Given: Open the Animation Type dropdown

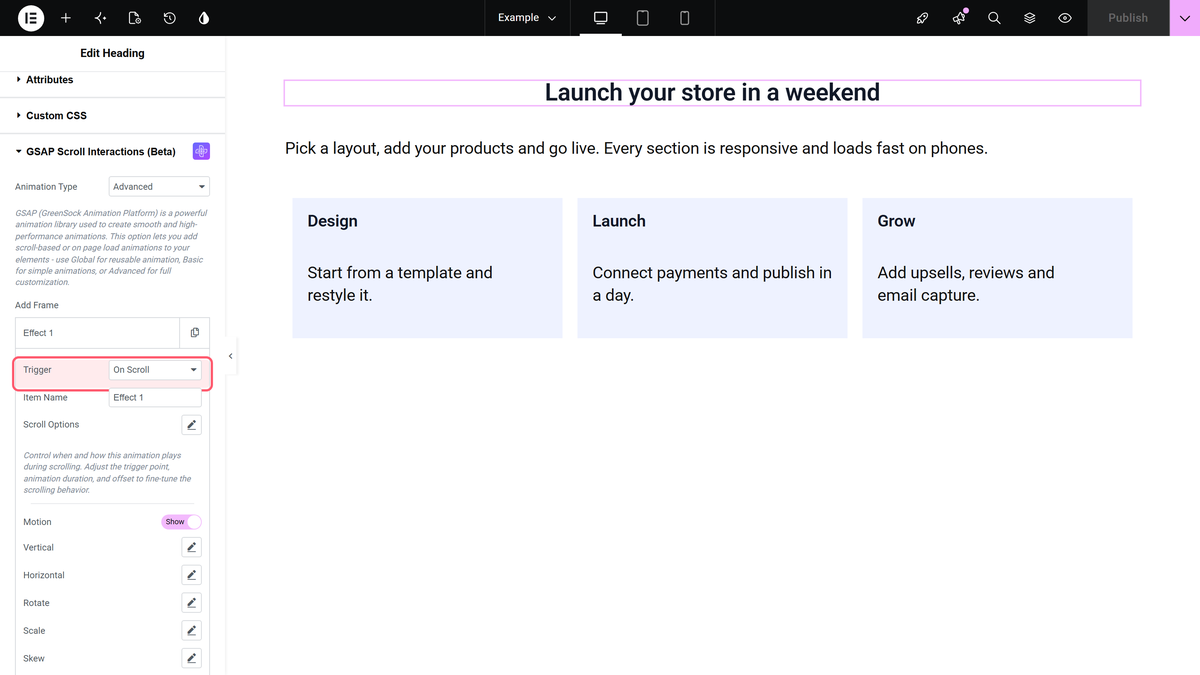Looking at the screenshot, I should [x=159, y=187].
